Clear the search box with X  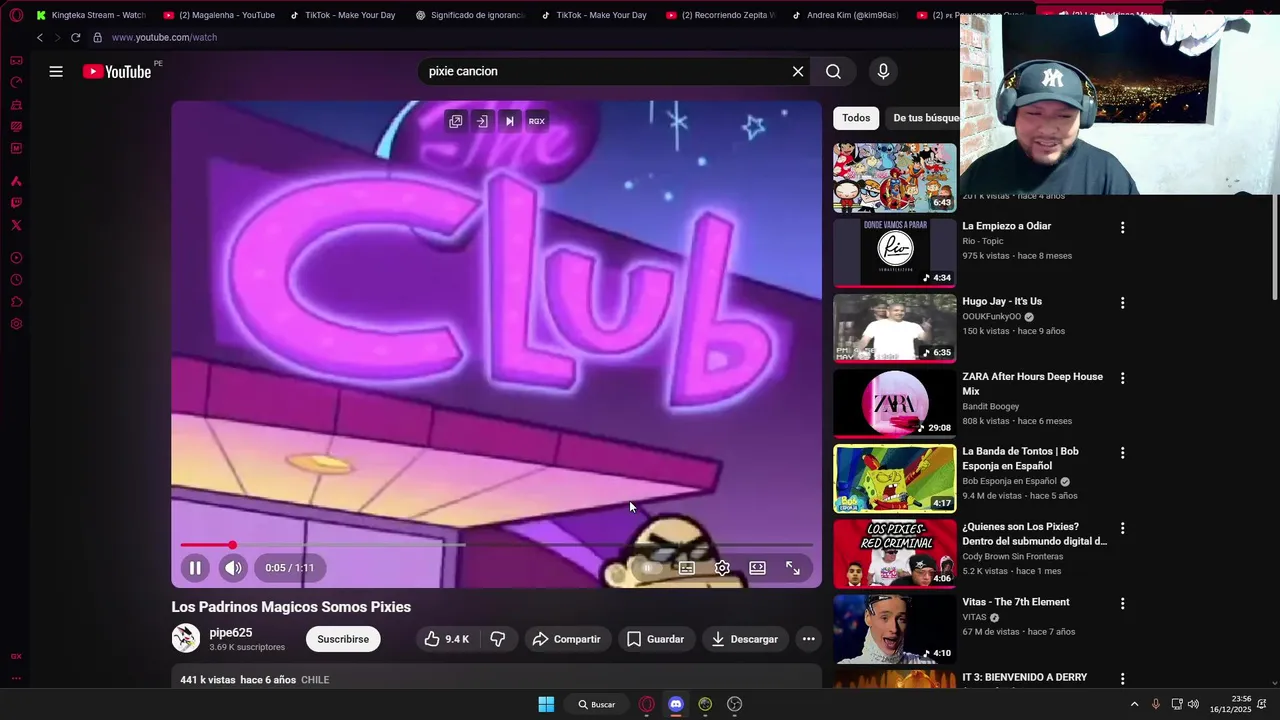coord(798,71)
